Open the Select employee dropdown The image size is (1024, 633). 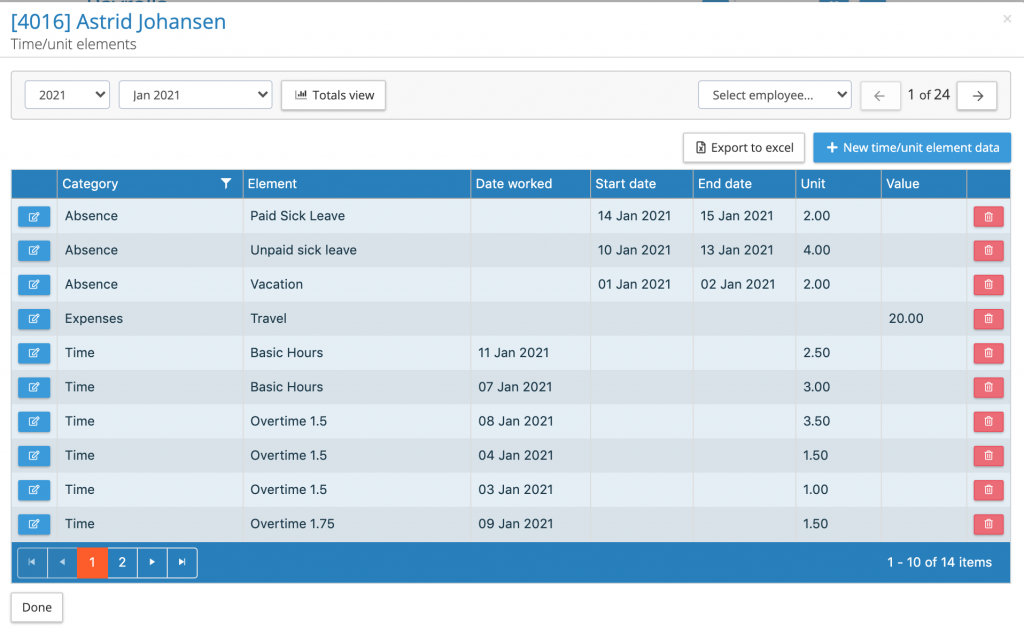point(774,95)
